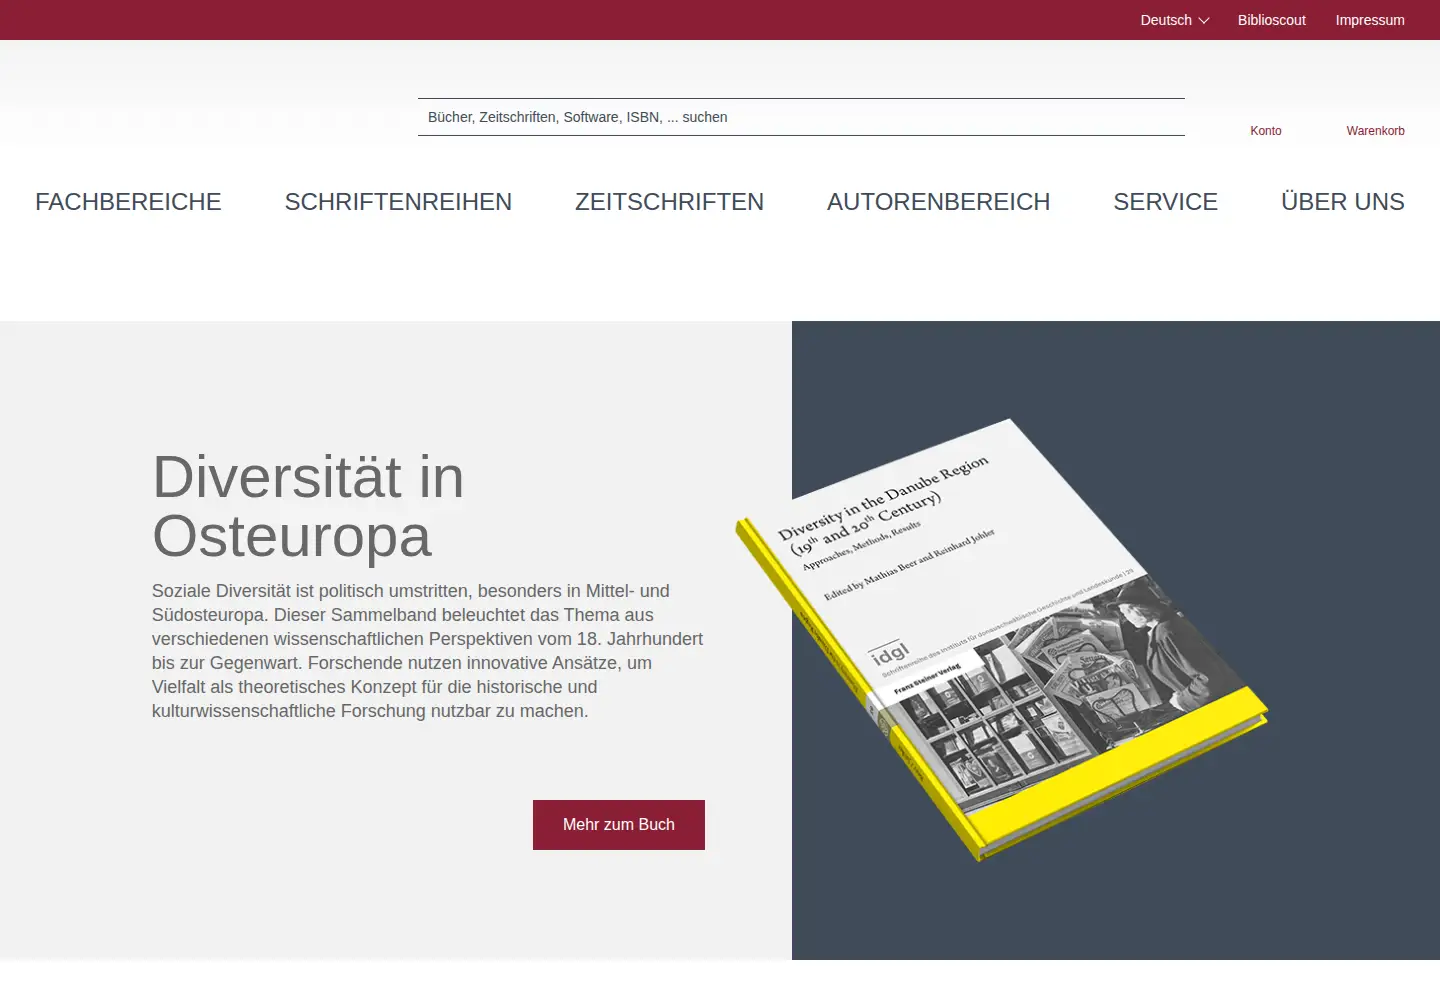Open the AUTORENBEREICH menu
This screenshot has height=1000, width=1440.
pos(938,202)
